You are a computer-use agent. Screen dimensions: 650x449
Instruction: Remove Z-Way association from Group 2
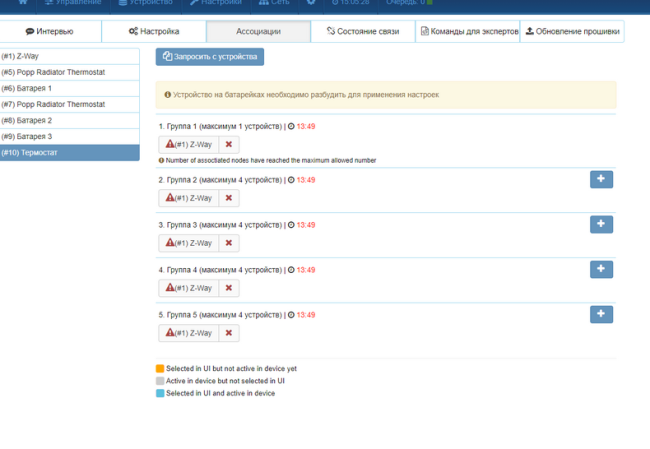click(x=228, y=198)
